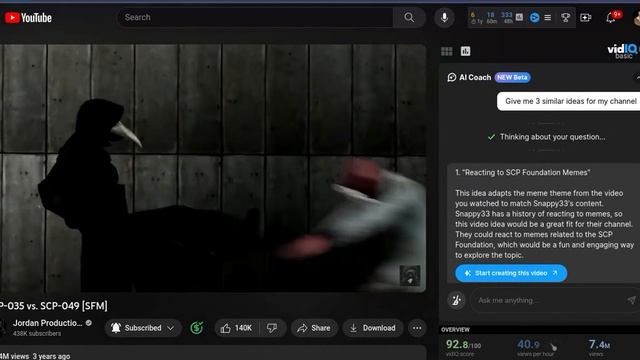Click the channel watermark in video corner
Image resolution: width=640 pixels, height=360 pixels.
point(410,275)
